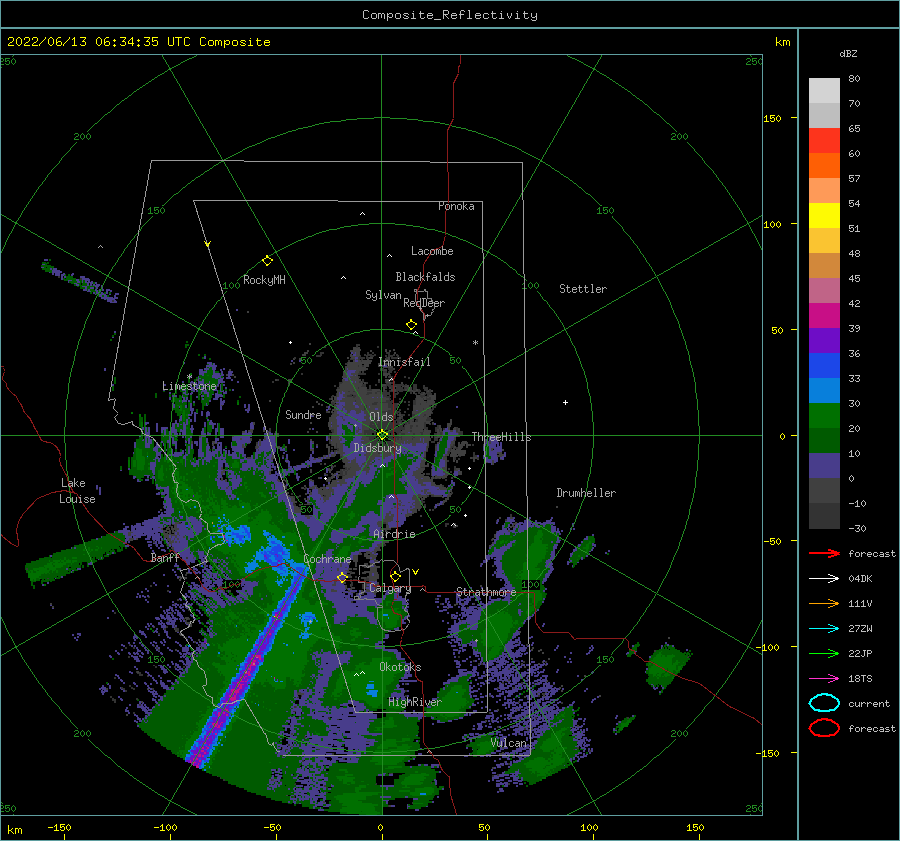
Task: Click the Composite_Reflectivity title text
Action: pyautogui.click(x=450, y=15)
